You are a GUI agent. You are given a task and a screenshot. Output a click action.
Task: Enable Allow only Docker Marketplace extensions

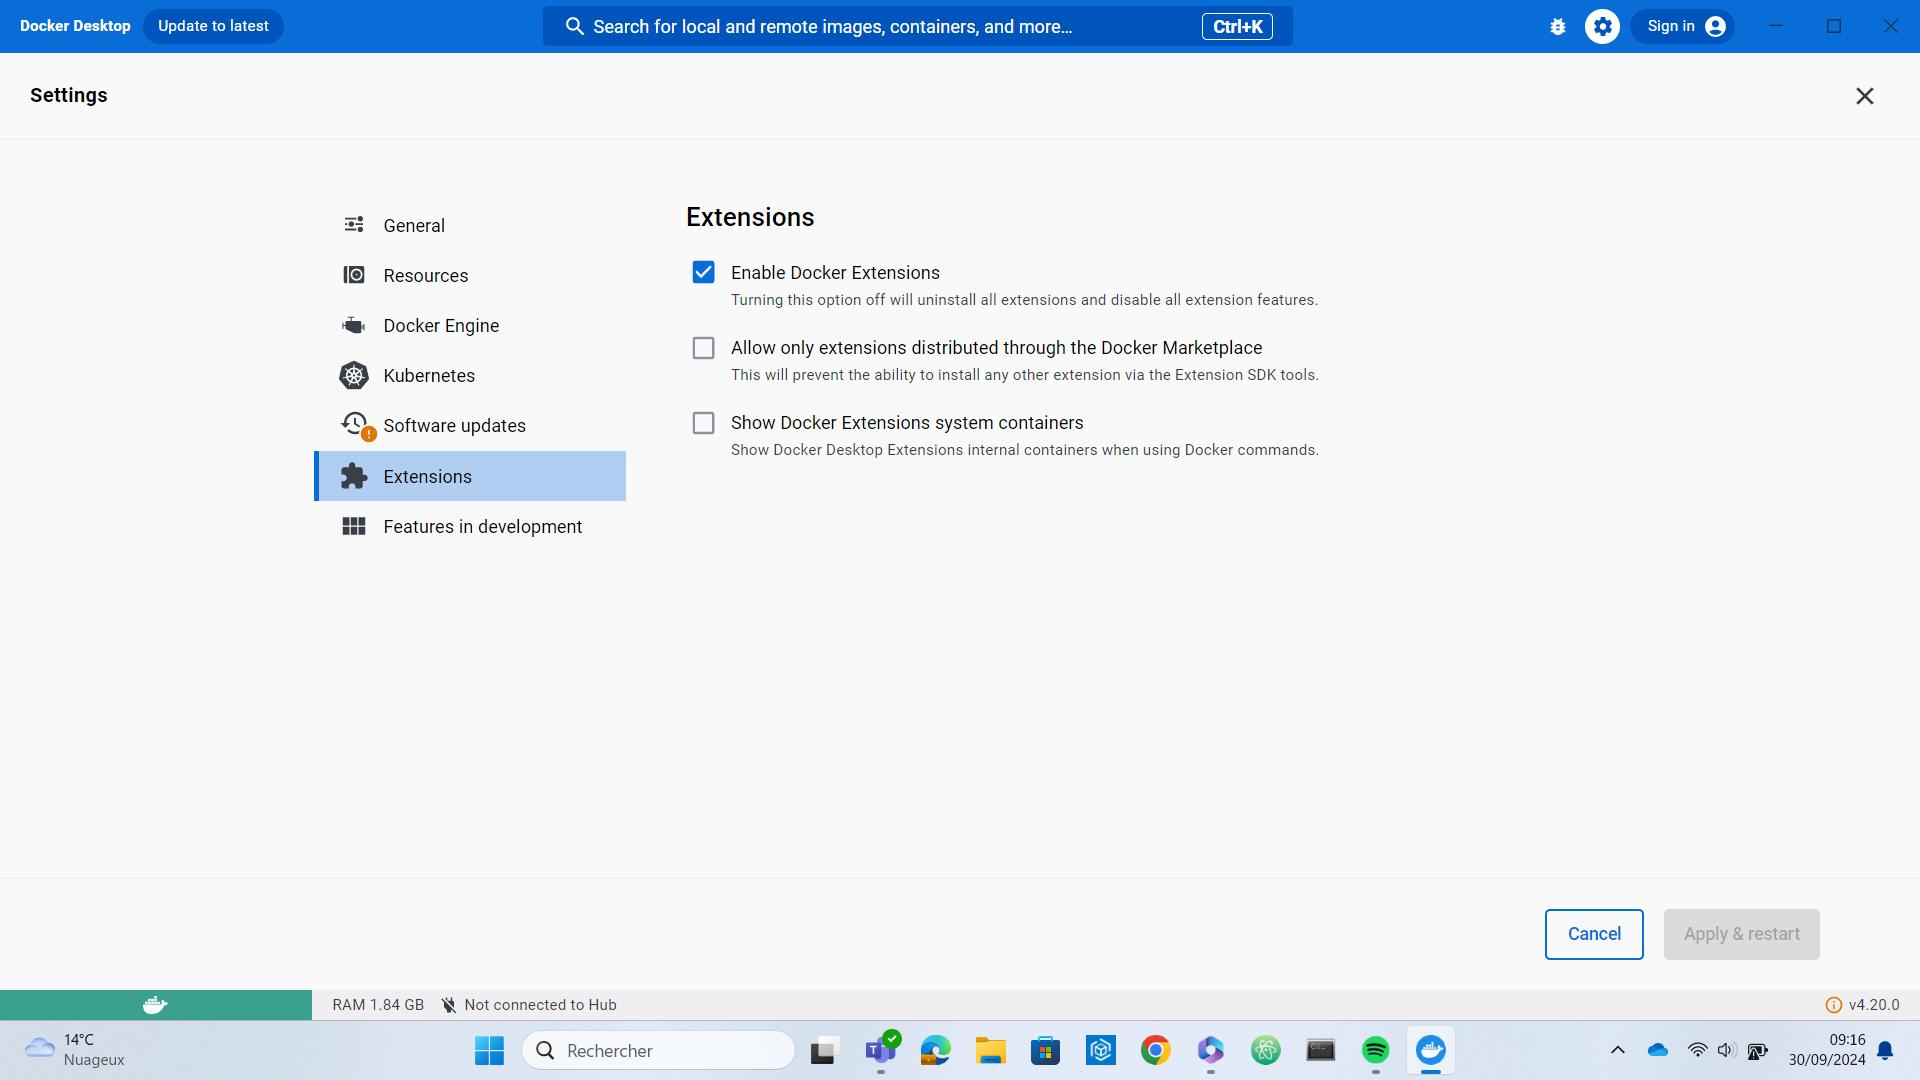pos(703,347)
